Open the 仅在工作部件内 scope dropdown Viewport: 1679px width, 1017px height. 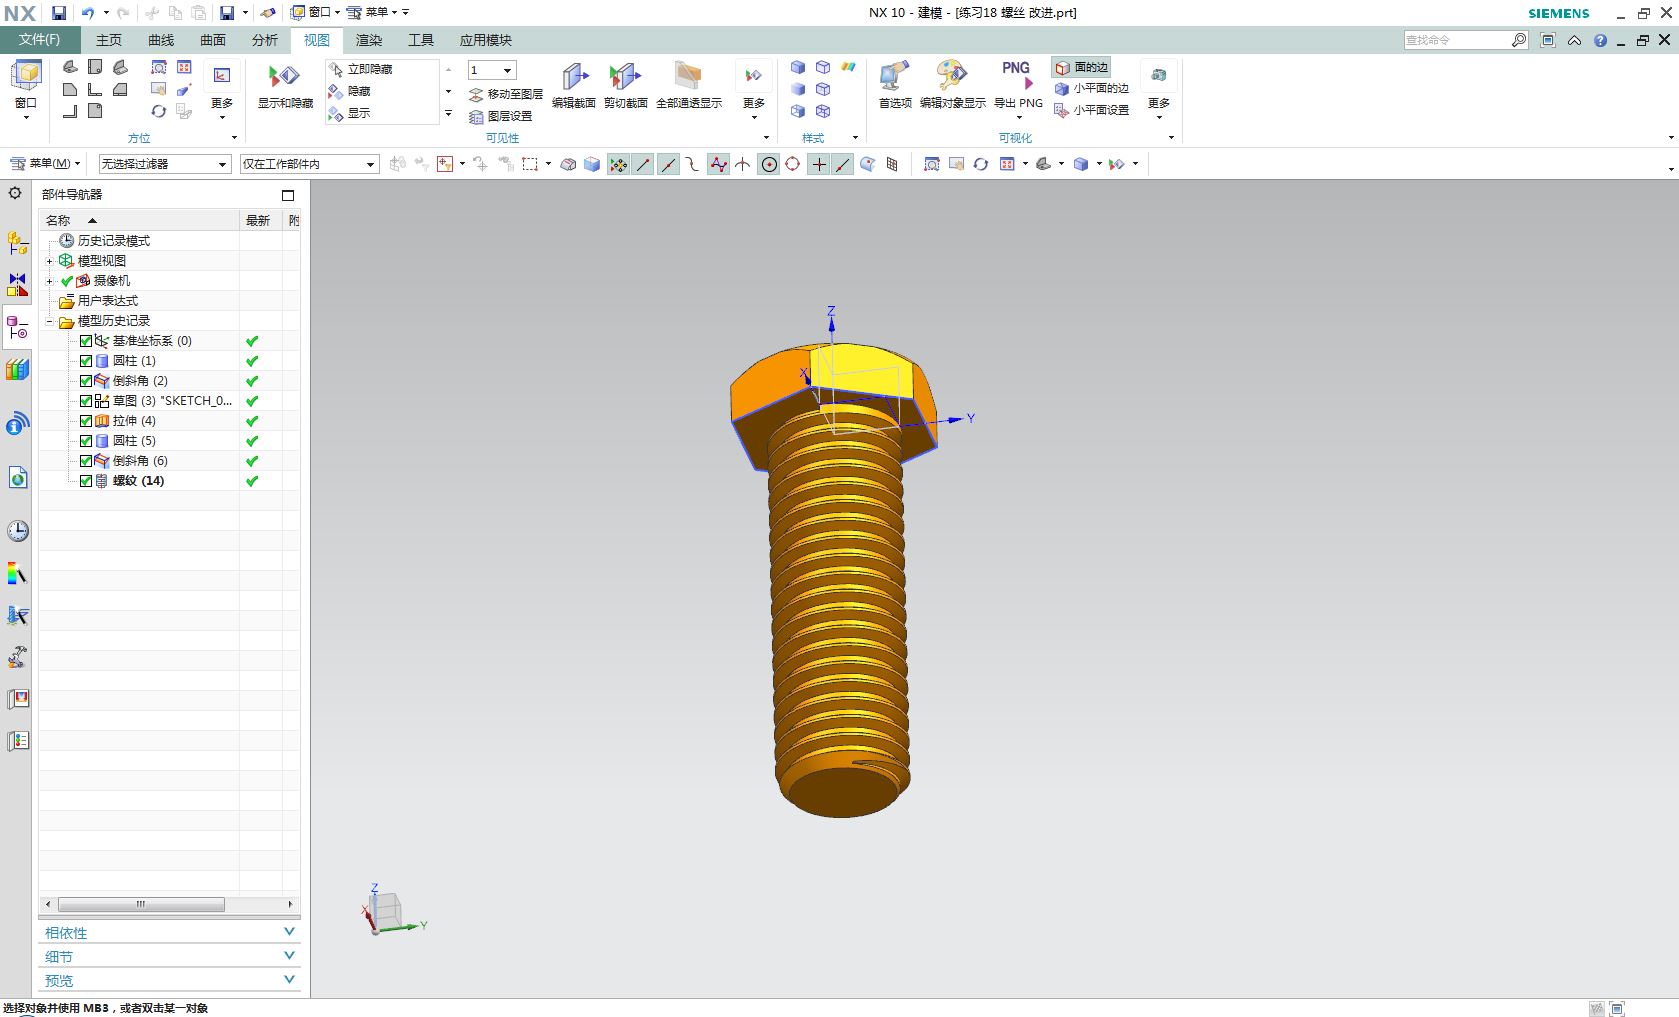point(310,164)
